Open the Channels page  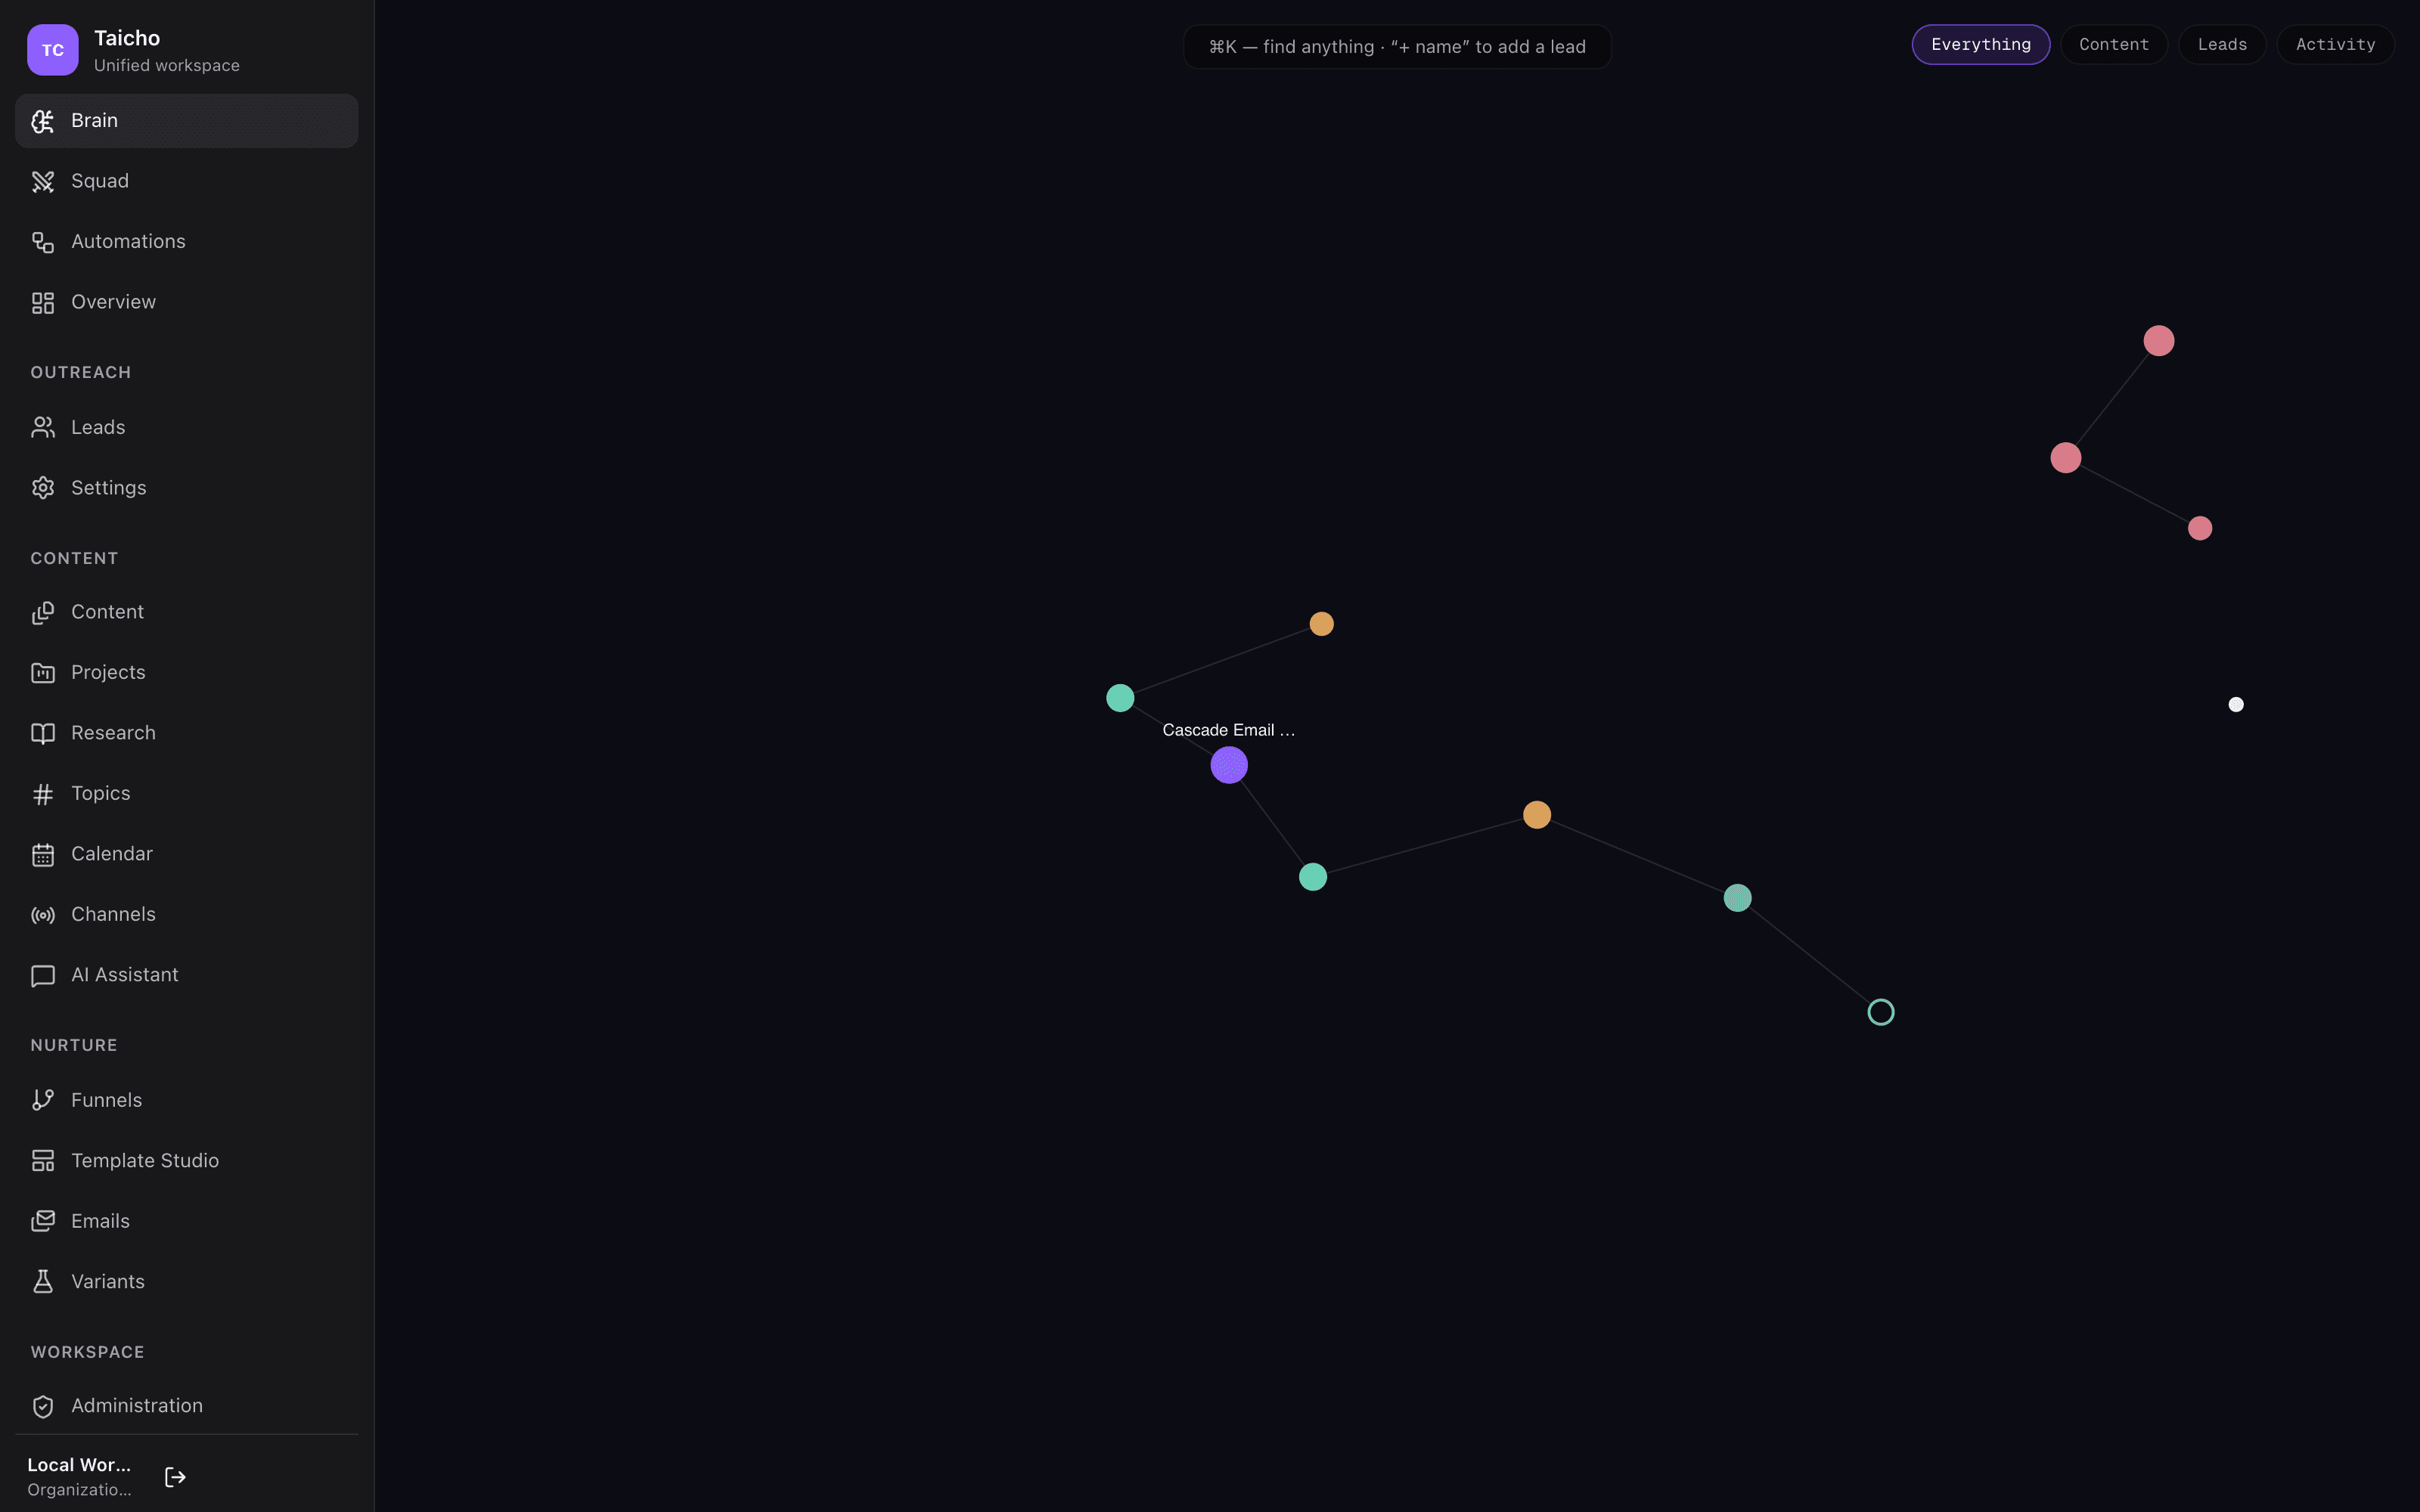[x=187, y=914]
